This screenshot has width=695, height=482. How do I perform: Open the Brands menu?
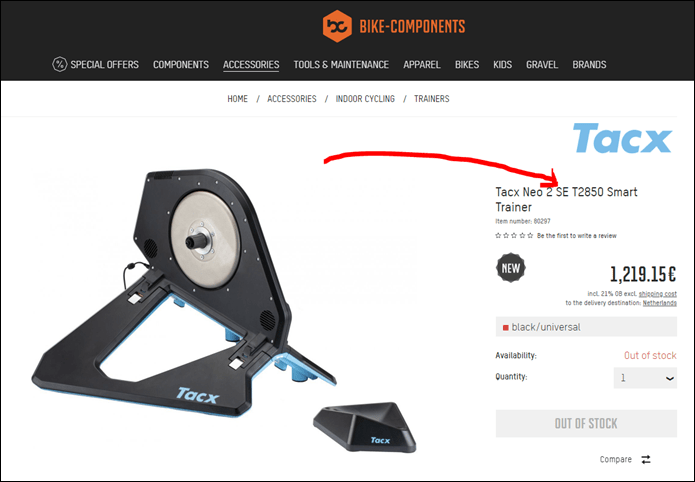(589, 65)
